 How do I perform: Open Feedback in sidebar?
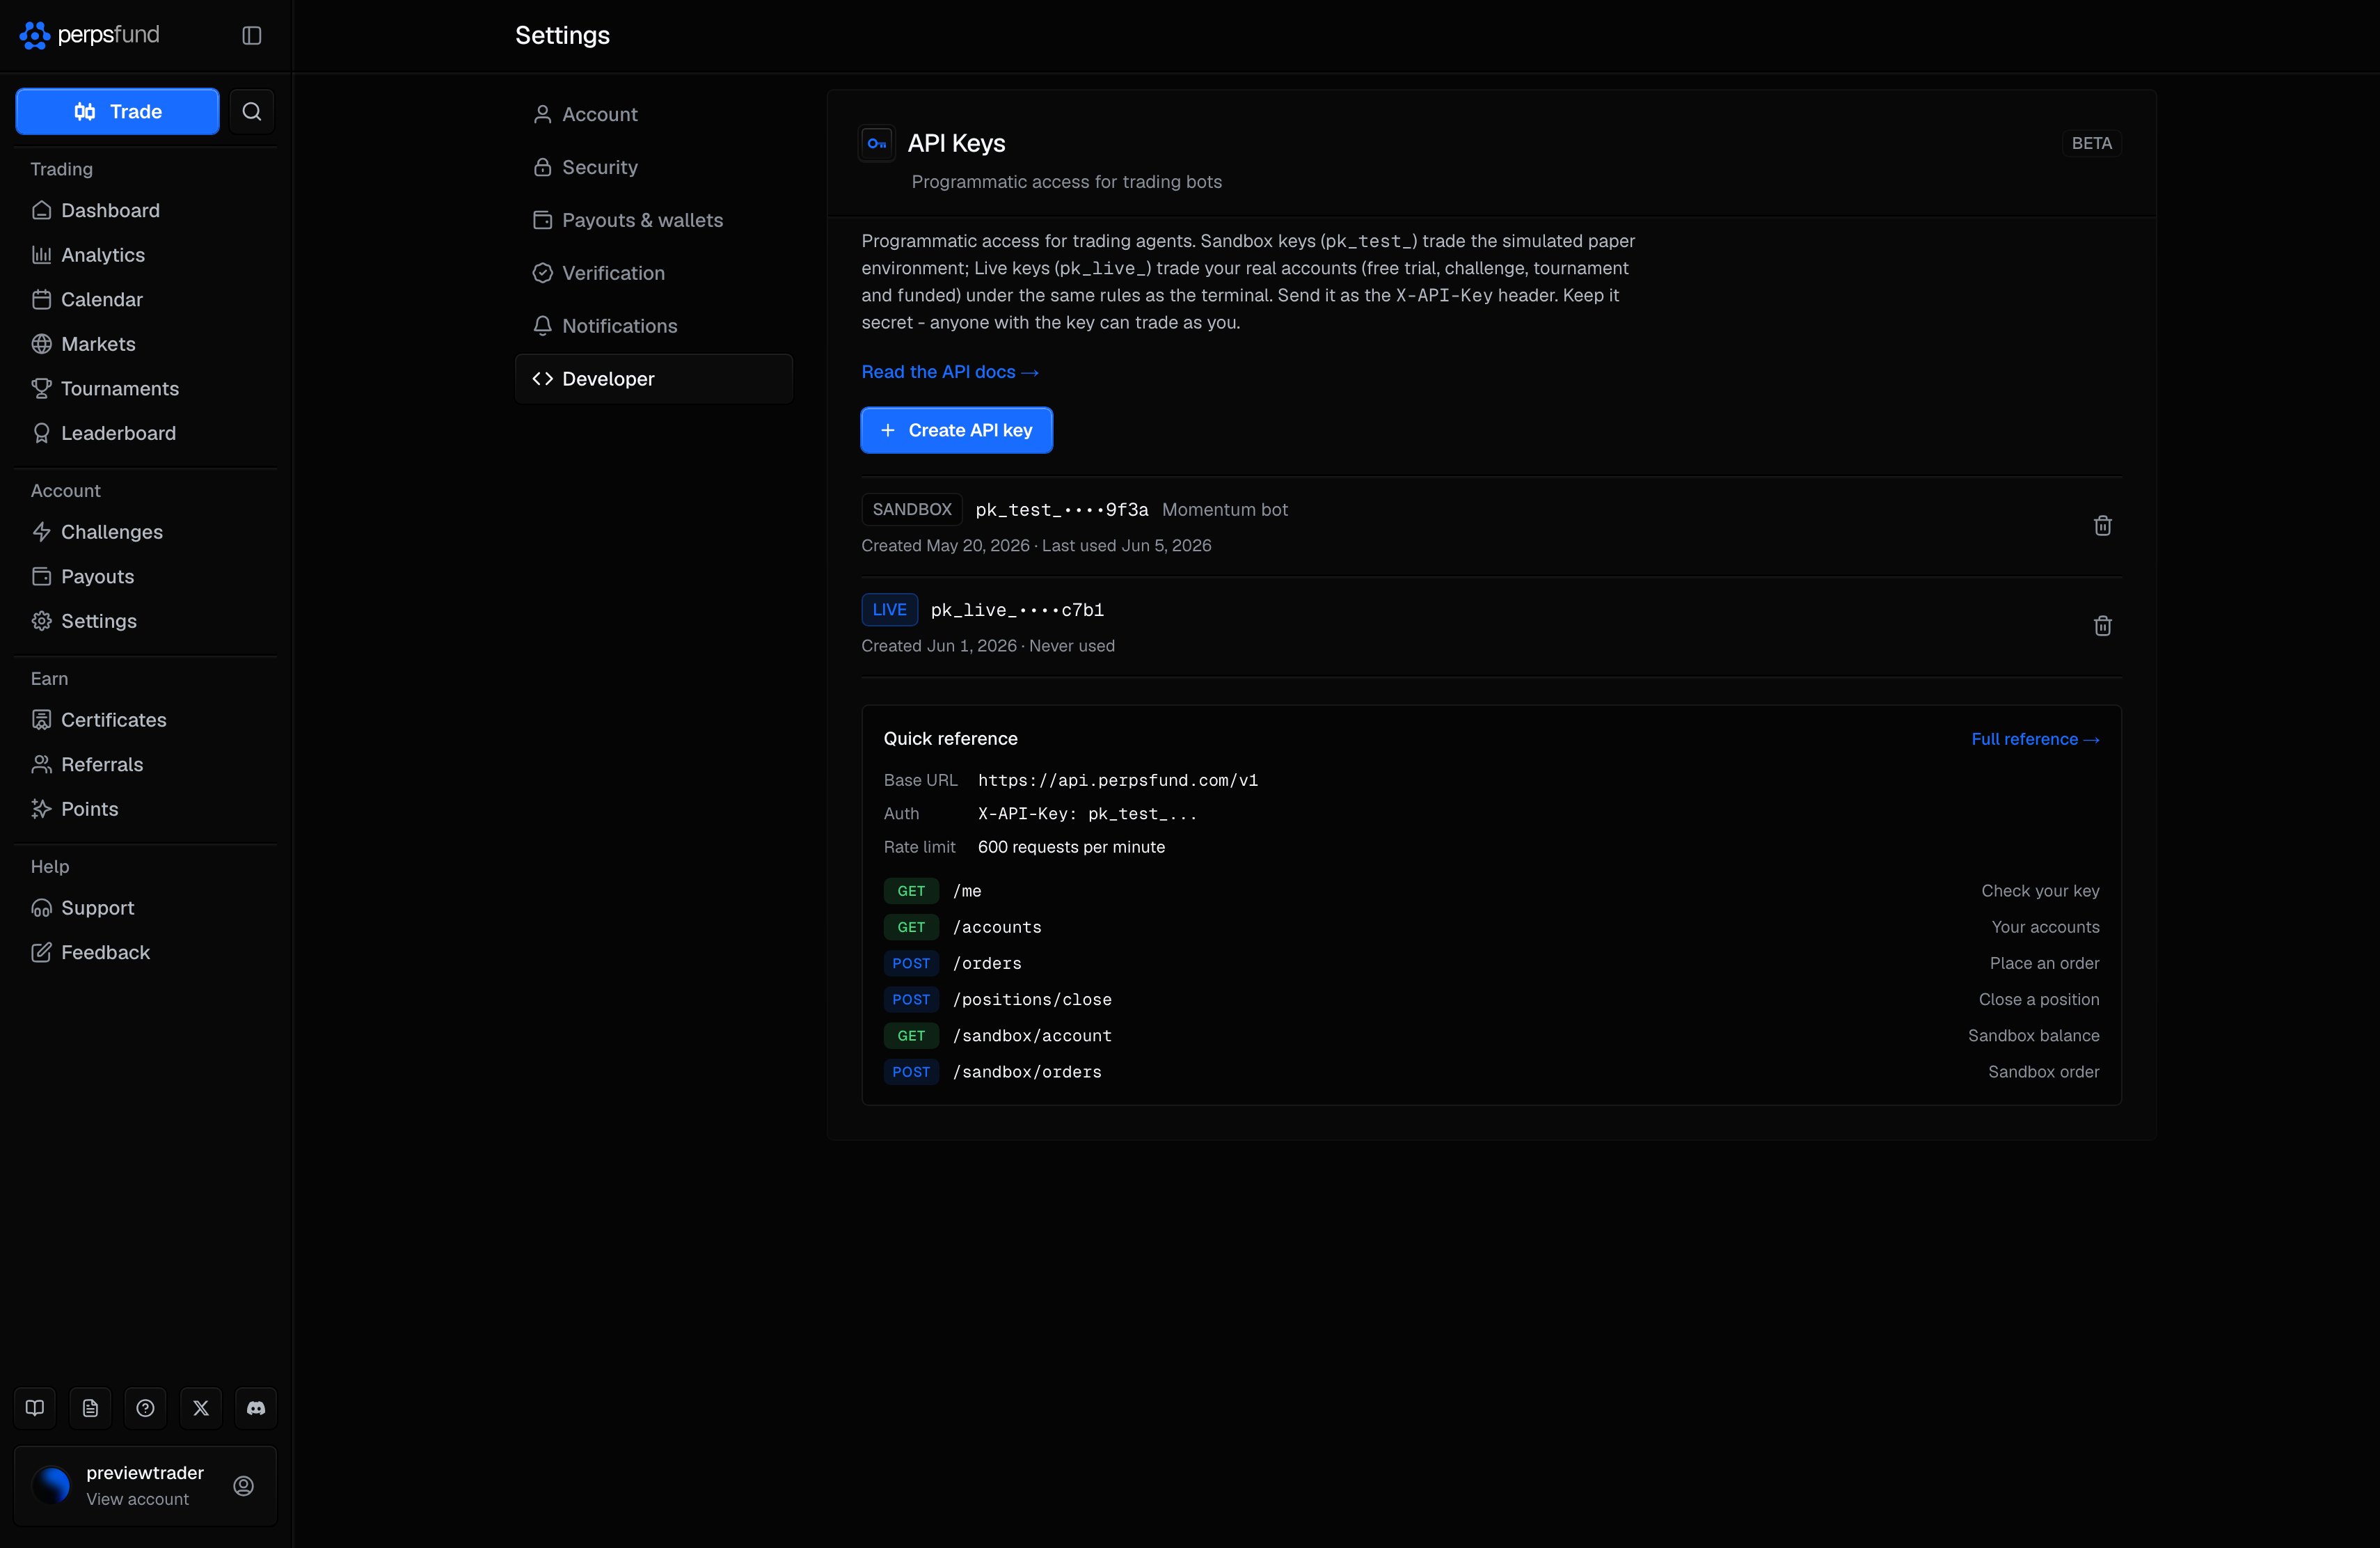click(x=146, y=952)
